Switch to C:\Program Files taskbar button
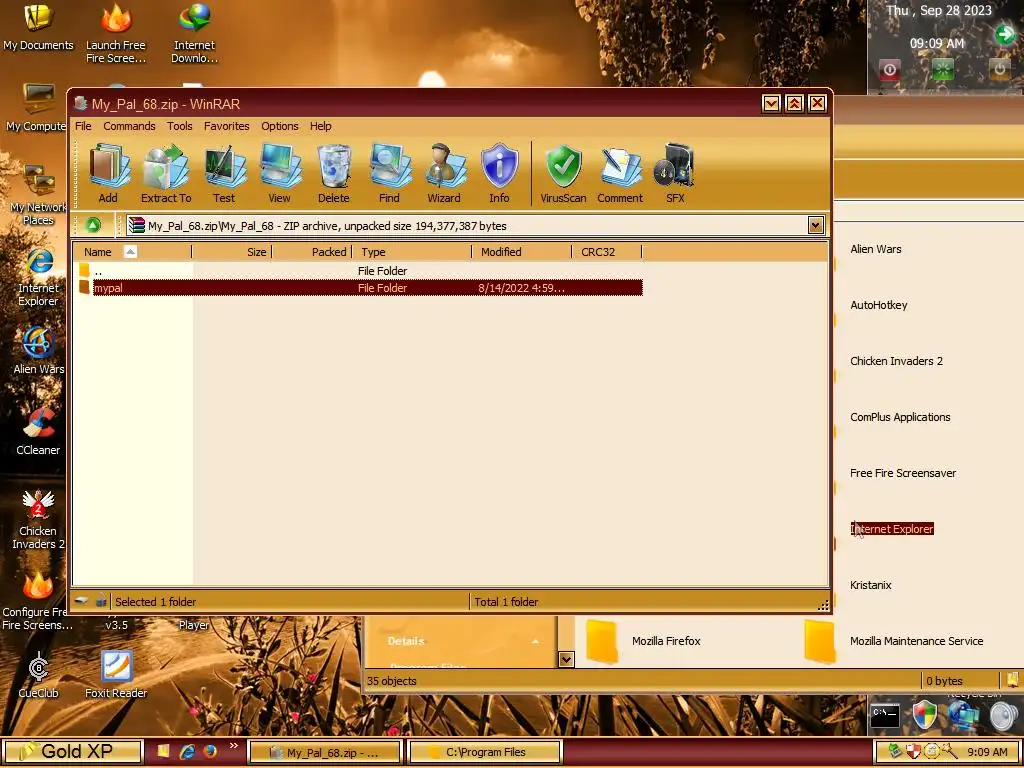This screenshot has width=1024, height=768. click(x=484, y=752)
